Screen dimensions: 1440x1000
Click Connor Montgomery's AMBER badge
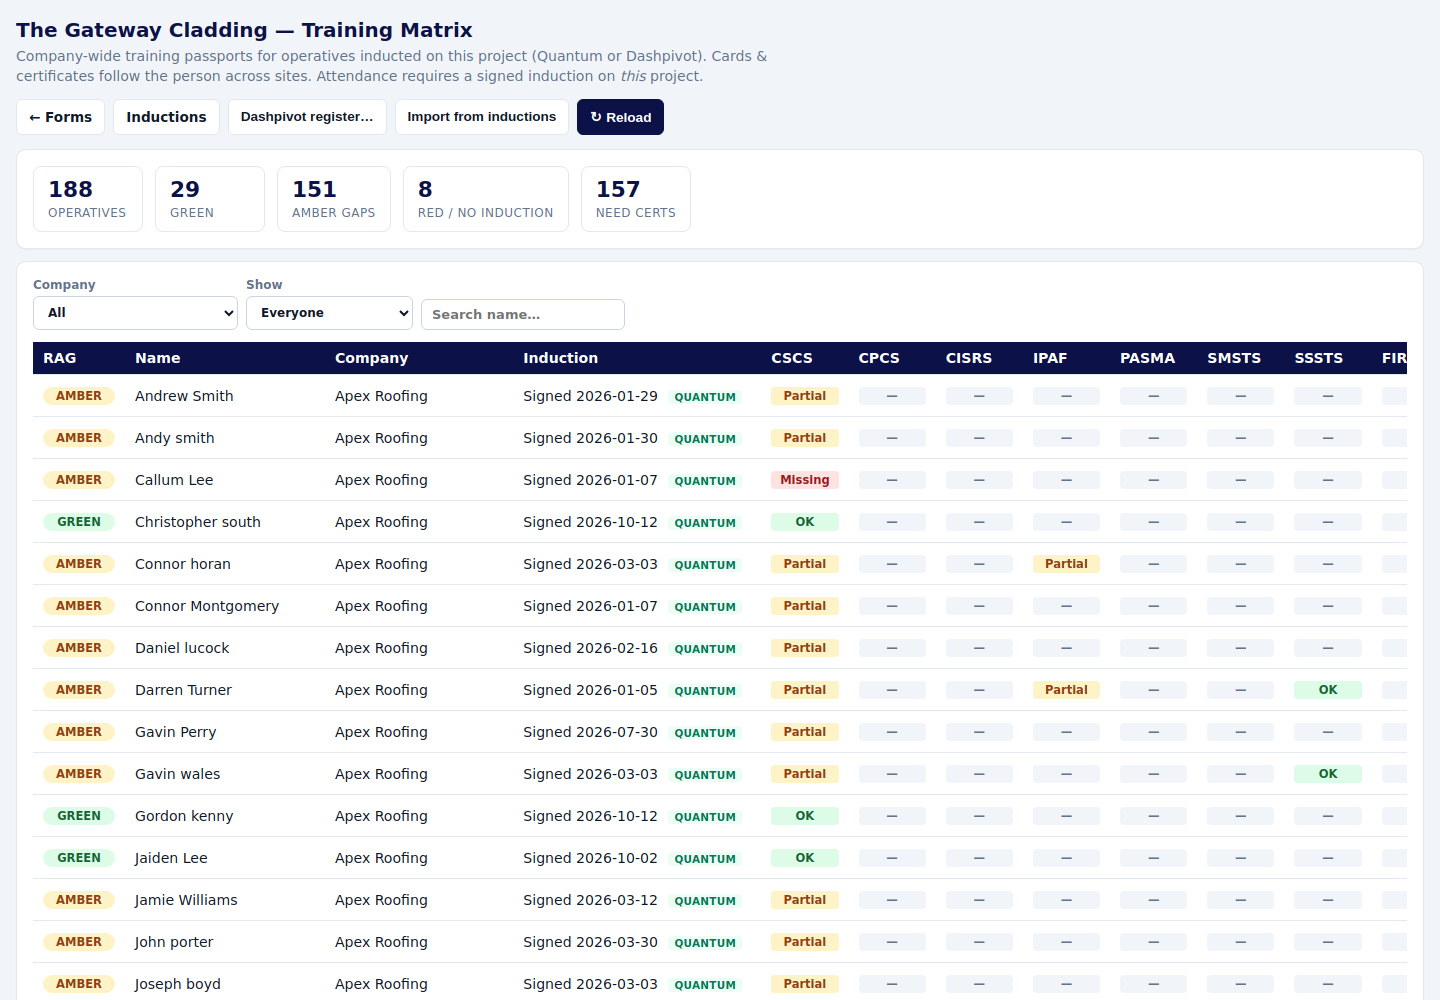[79, 606]
